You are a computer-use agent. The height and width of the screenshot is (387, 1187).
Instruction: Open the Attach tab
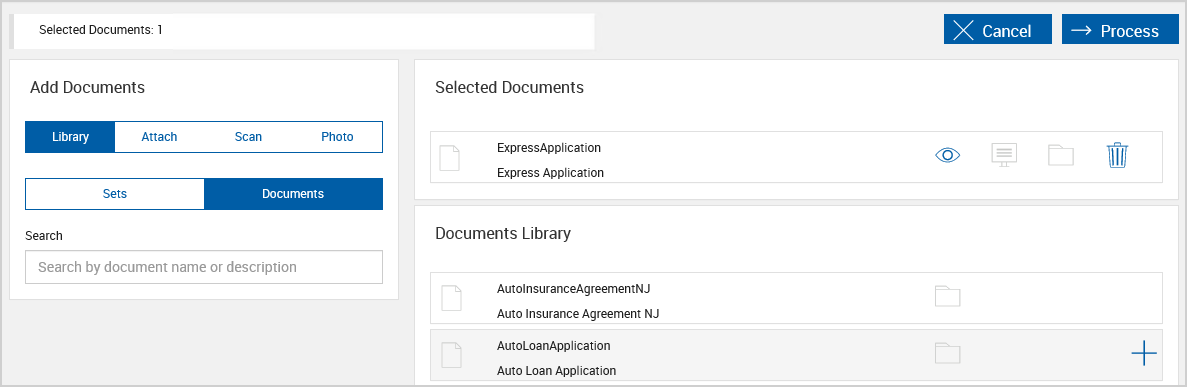[159, 137]
